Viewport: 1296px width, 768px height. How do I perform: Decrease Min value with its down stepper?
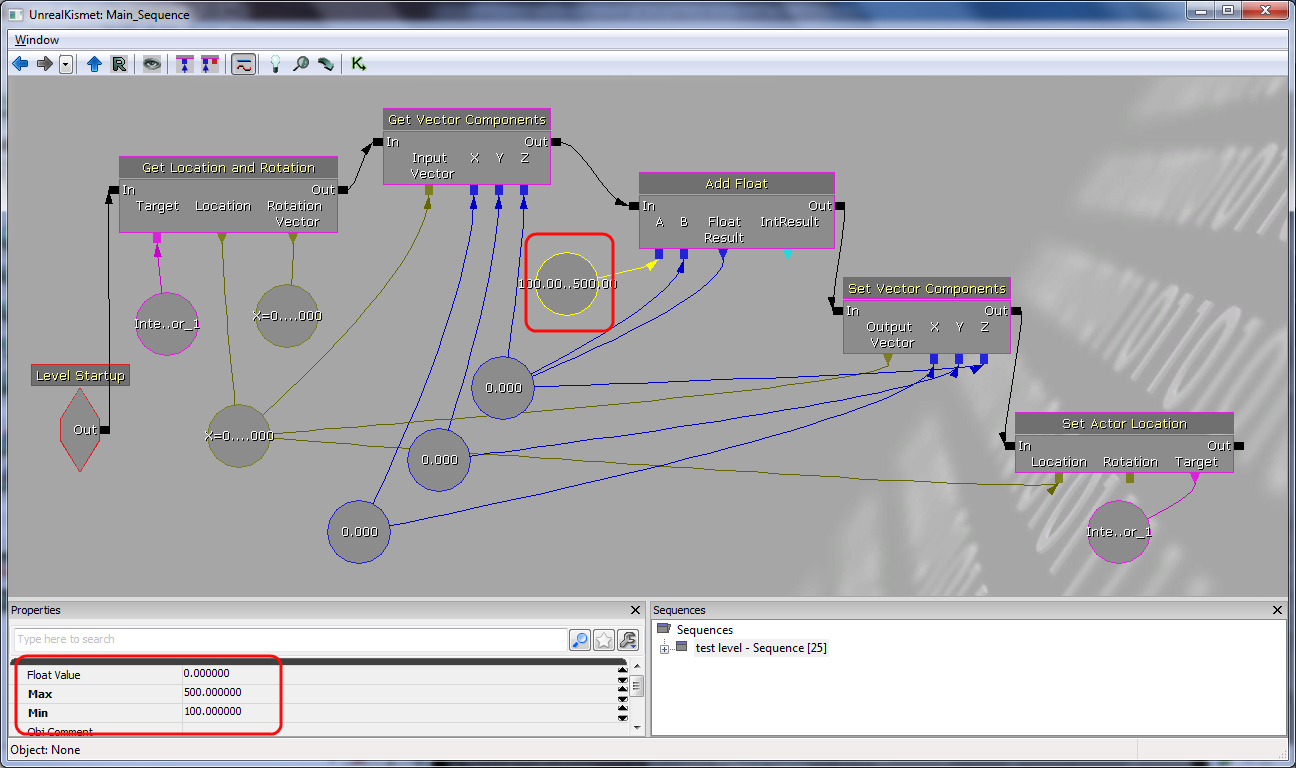(622, 717)
